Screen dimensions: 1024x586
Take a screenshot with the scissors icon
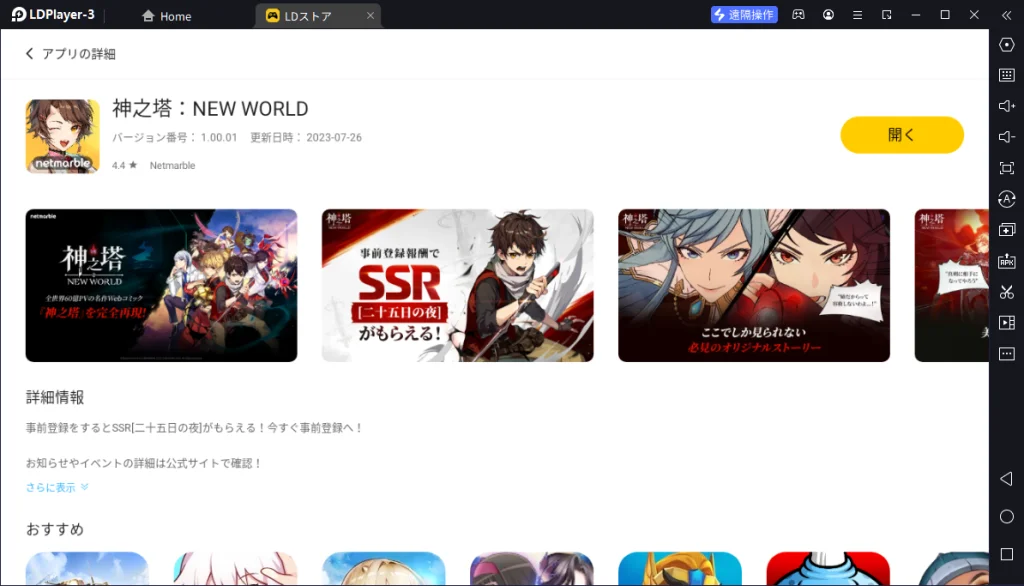(1006, 292)
